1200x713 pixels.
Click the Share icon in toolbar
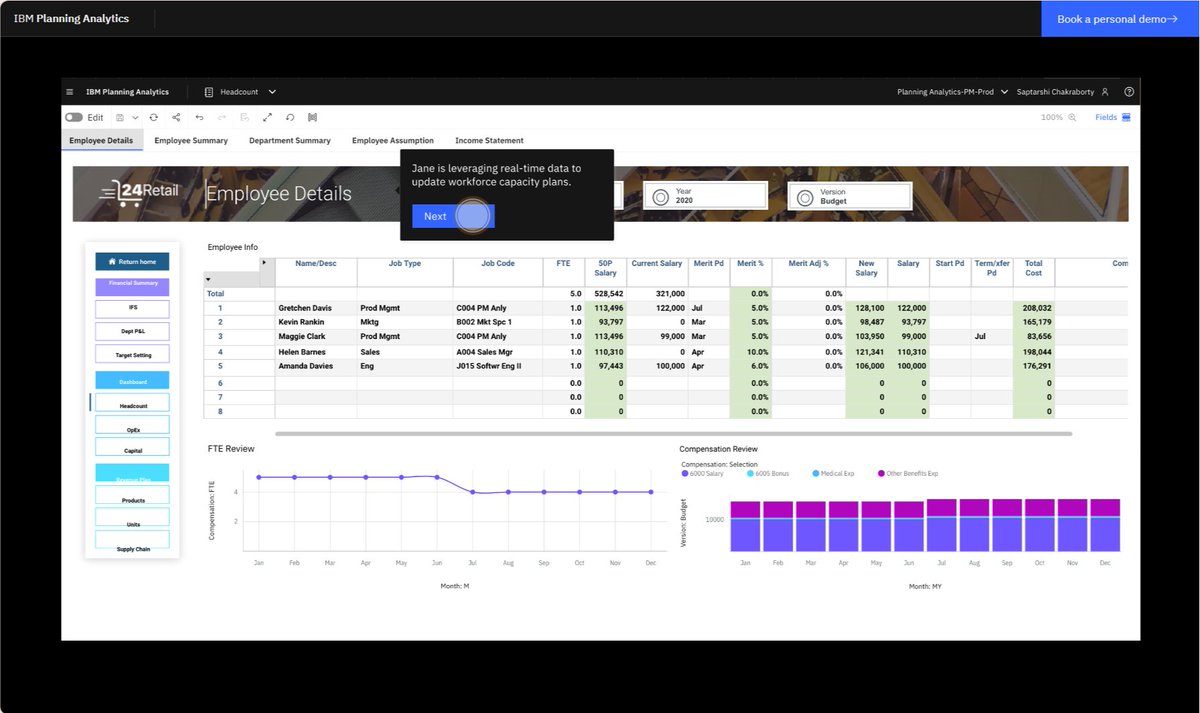click(x=176, y=117)
